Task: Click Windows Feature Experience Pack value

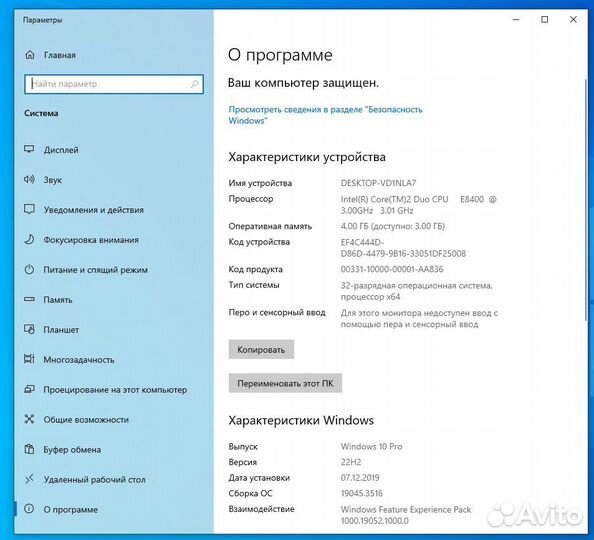Action: pyautogui.click(x=406, y=515)
